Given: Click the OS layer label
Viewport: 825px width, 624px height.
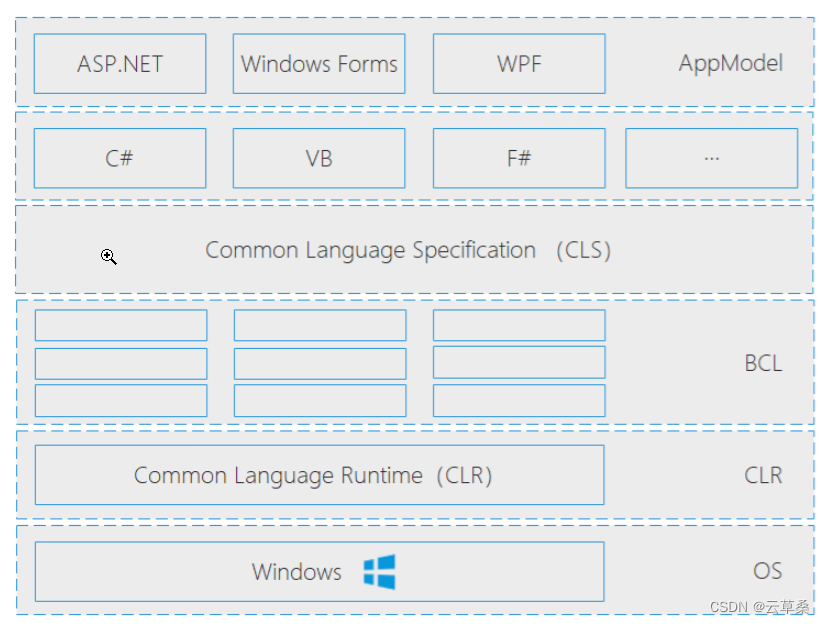Looking at the screenshot, I should coord(767,572).
